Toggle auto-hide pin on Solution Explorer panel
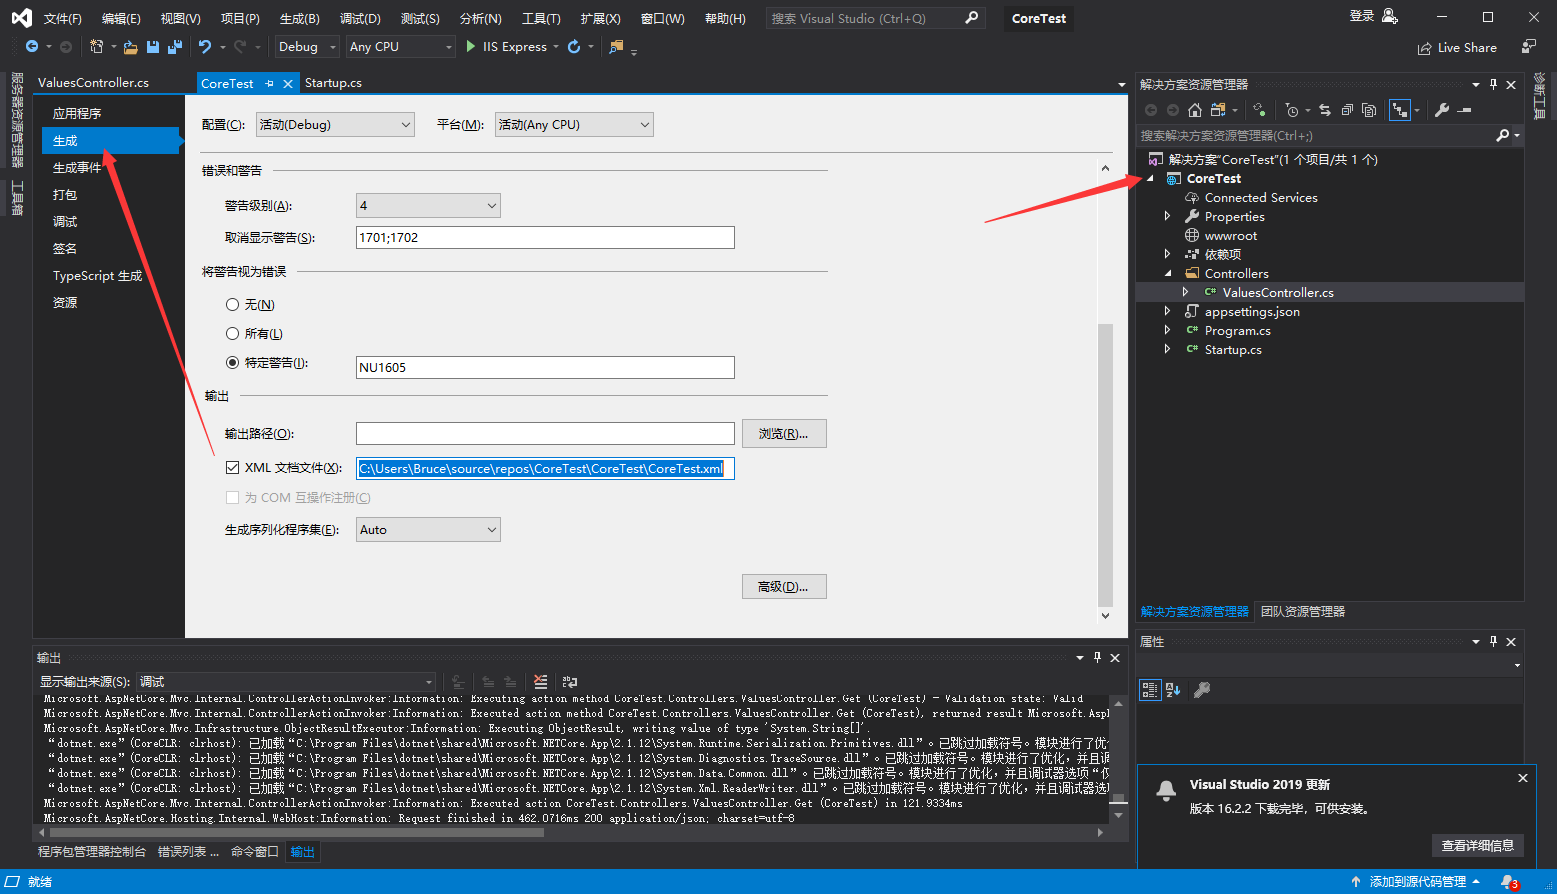 [1493, 84]
